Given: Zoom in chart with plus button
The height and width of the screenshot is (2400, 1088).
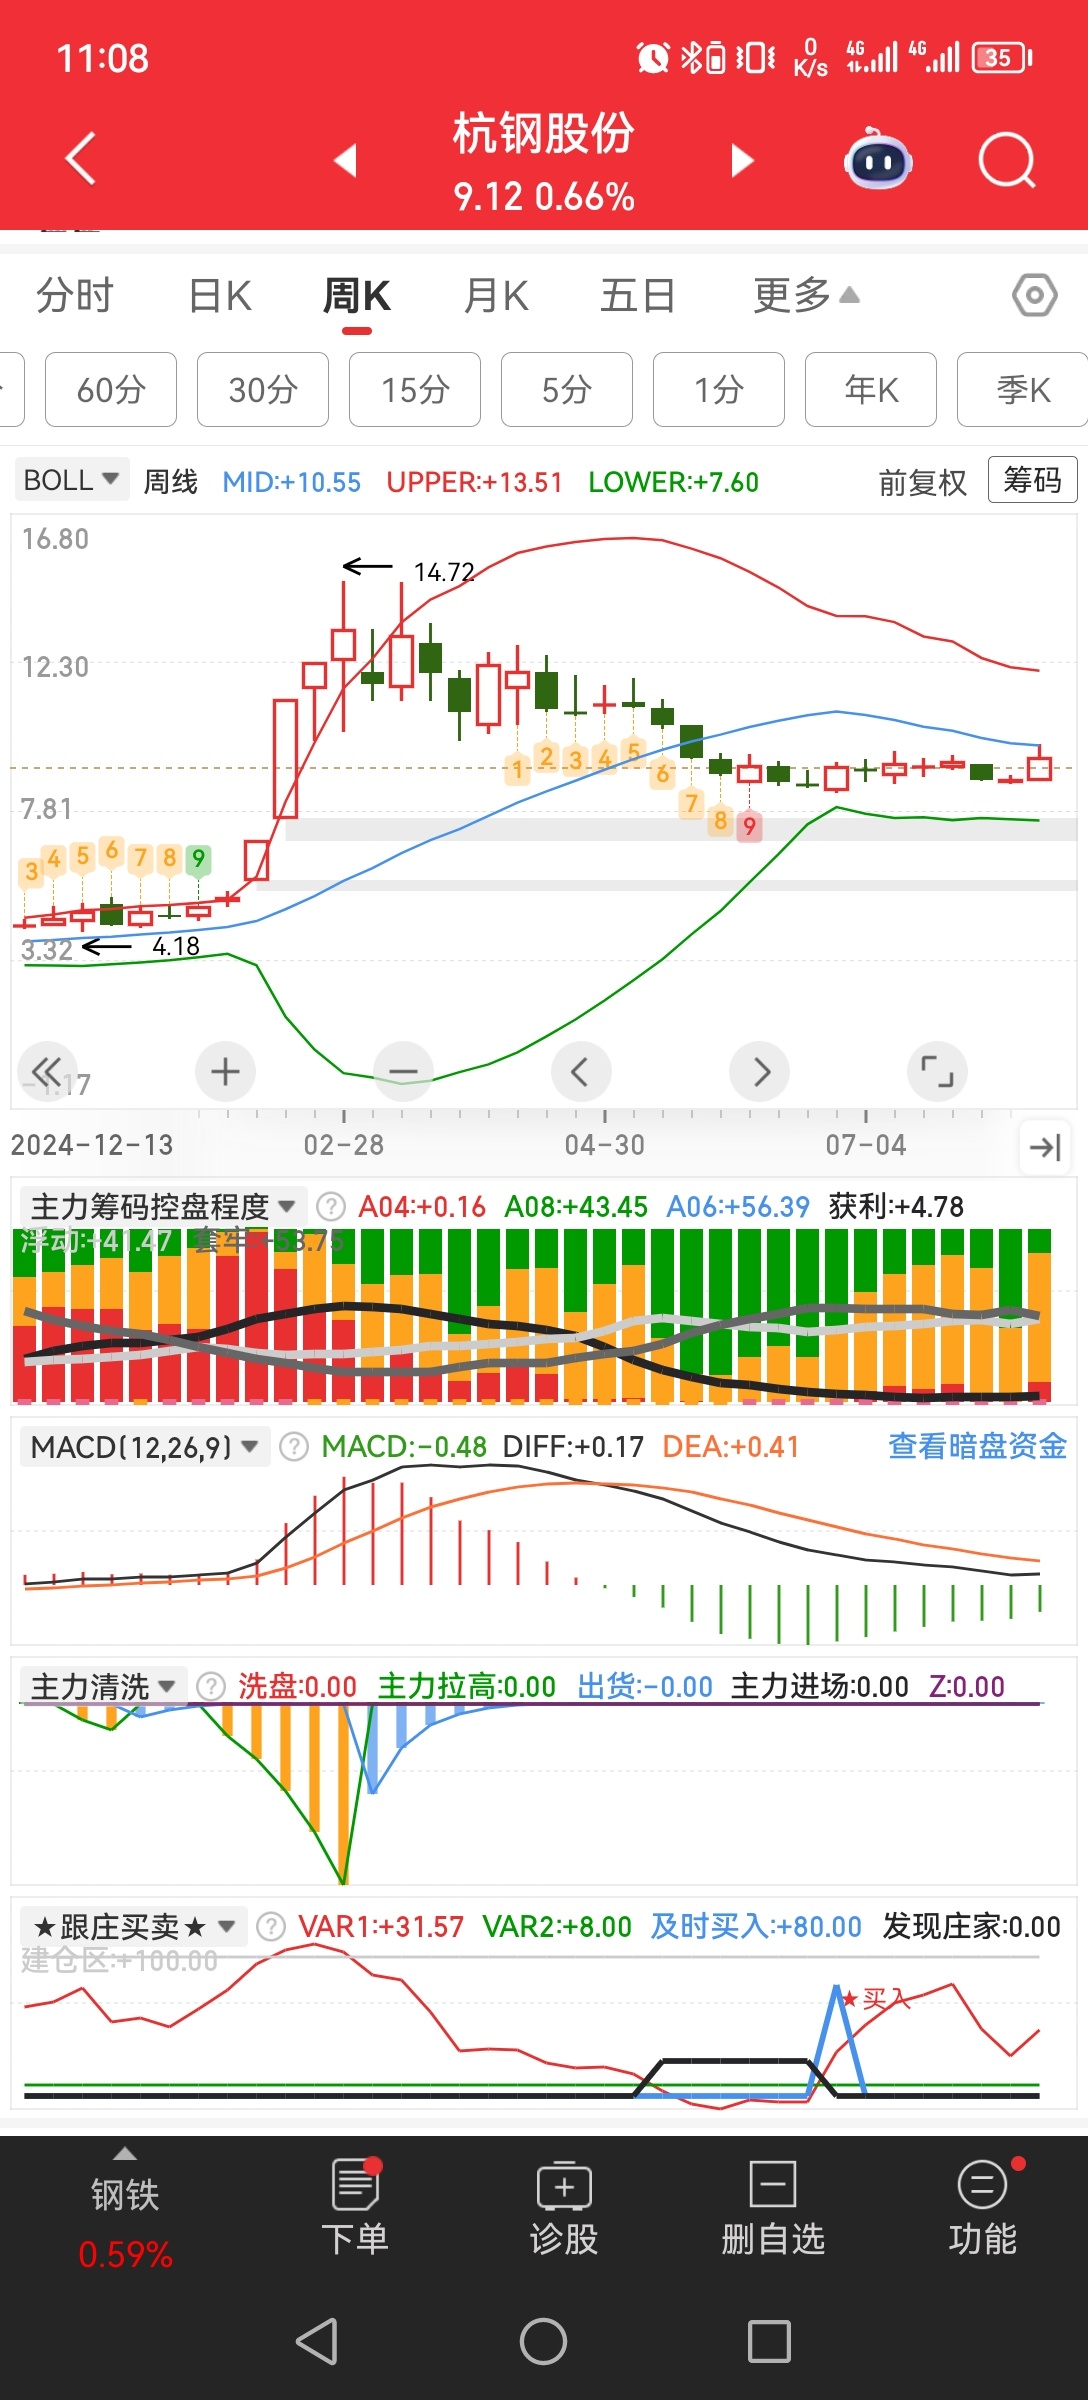Looking at the screenshot, I should (x=225, y=1071).
